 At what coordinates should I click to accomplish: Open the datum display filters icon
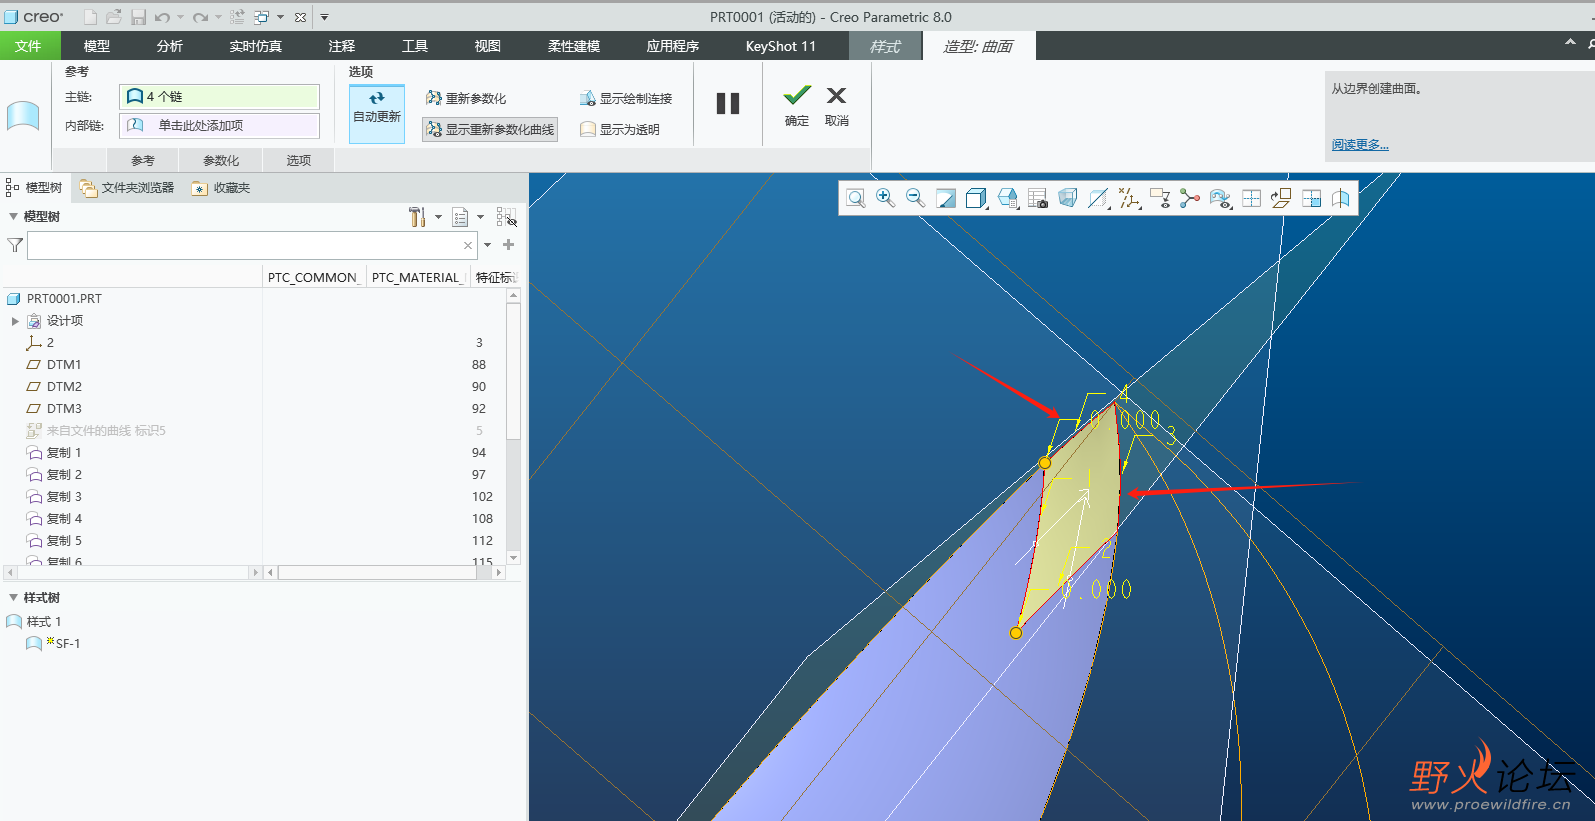1130,198
